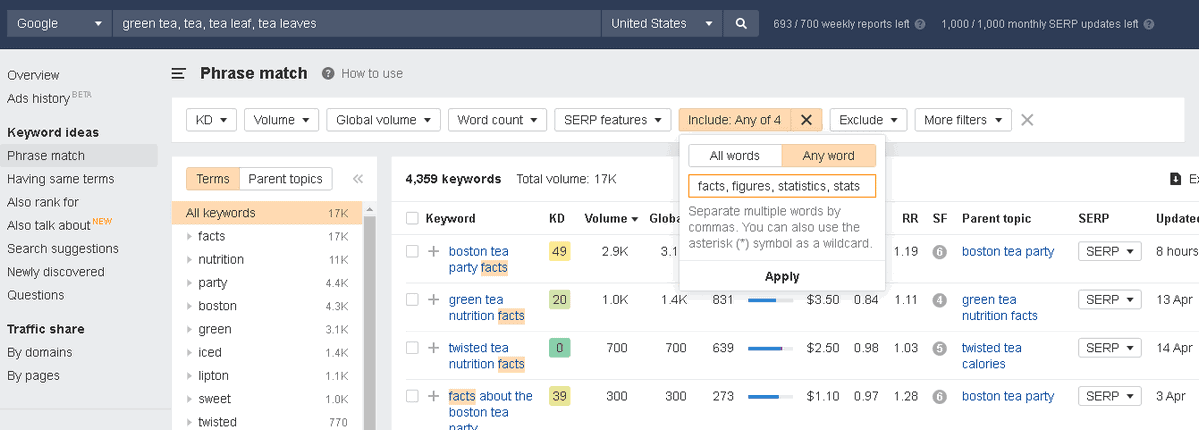
Task: Check the twisted tea nutrition facts row
Action: click(412, 348)
